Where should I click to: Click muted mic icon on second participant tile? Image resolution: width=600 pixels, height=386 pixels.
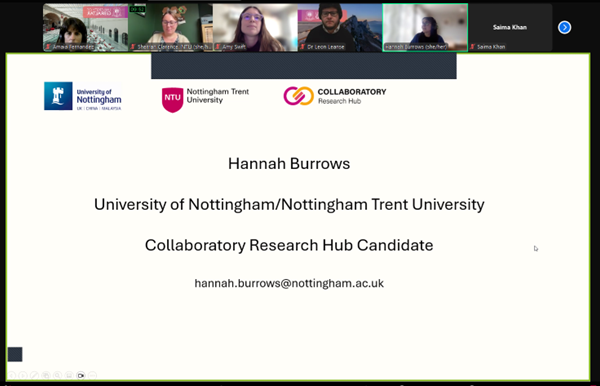(x=133, y=47)
